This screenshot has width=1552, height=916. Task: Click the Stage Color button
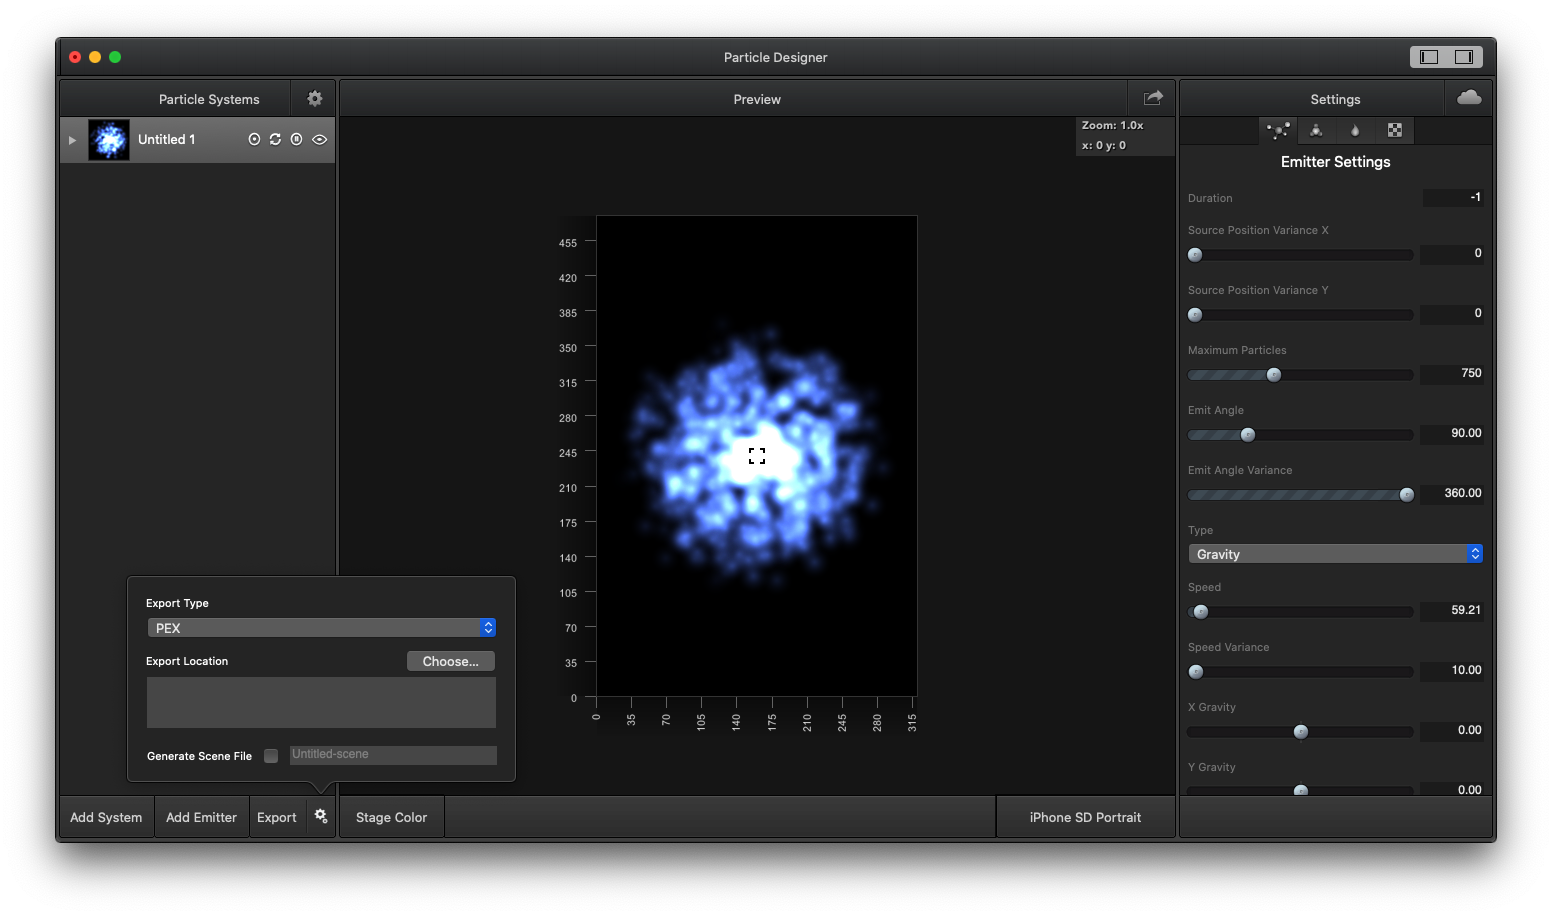point(391,817)
